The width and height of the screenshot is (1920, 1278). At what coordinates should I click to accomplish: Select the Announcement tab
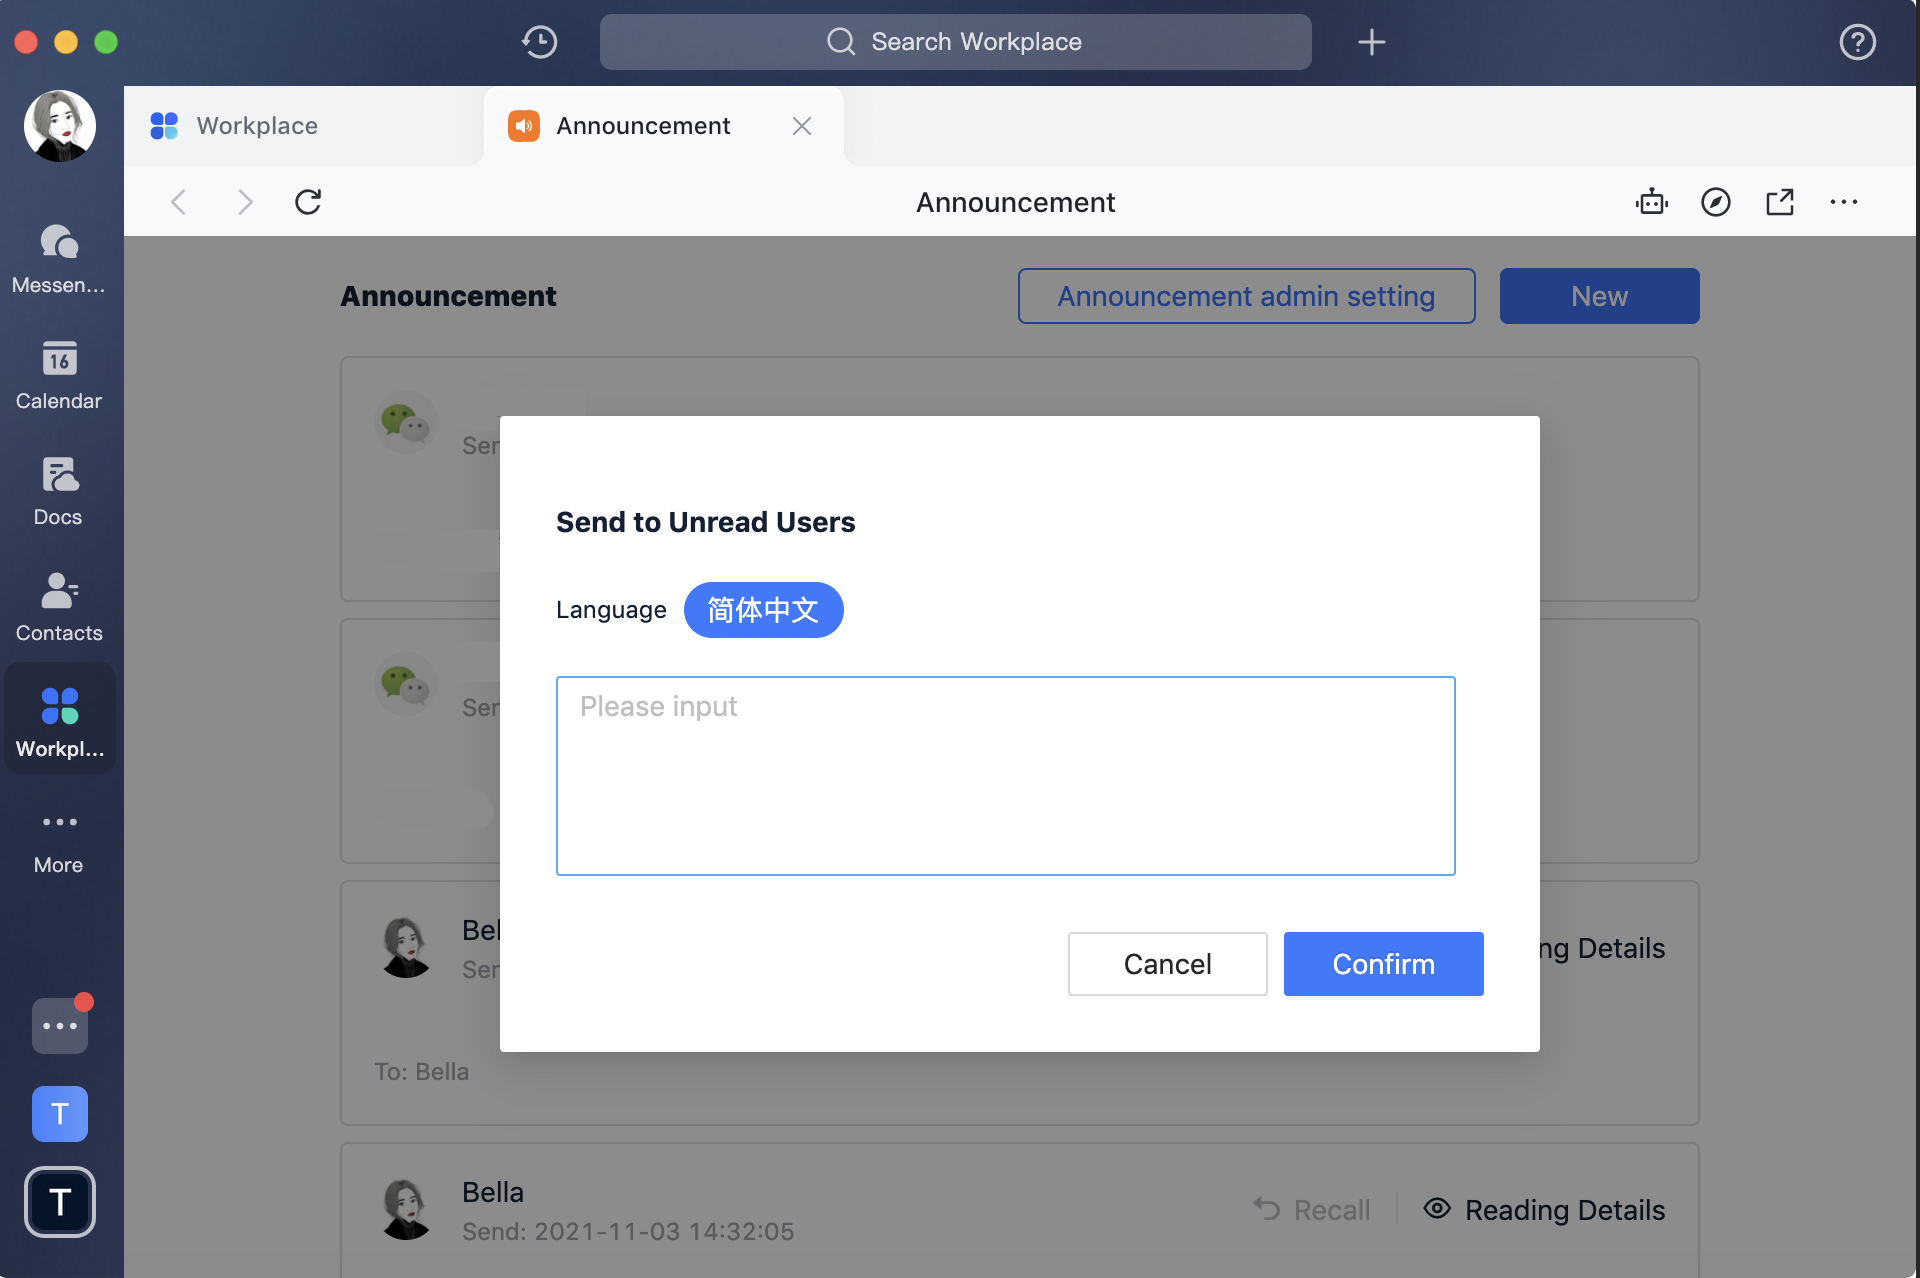tap(643, 126)
